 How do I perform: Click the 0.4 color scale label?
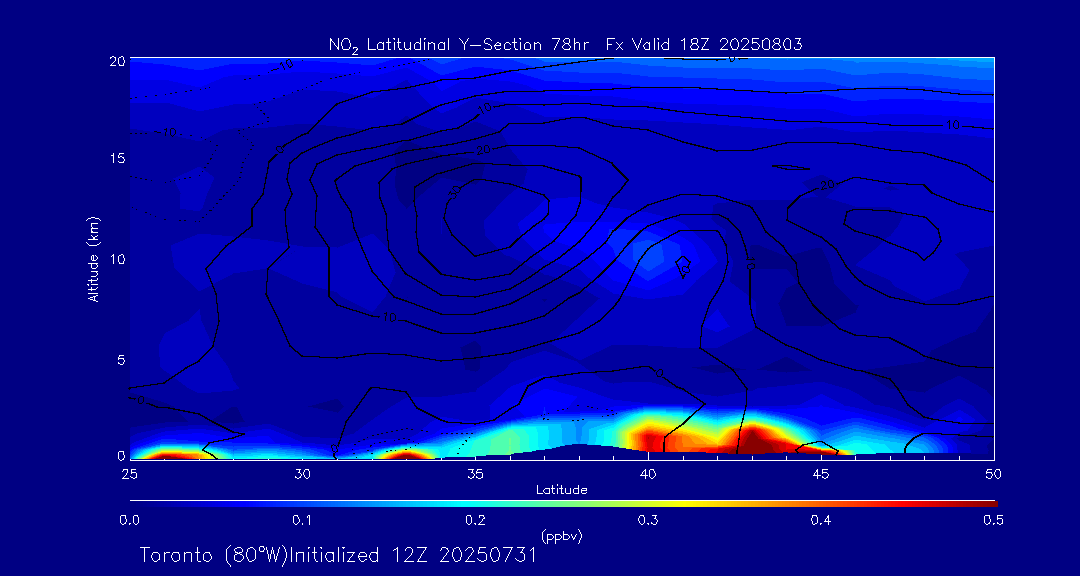coord(821,520)
